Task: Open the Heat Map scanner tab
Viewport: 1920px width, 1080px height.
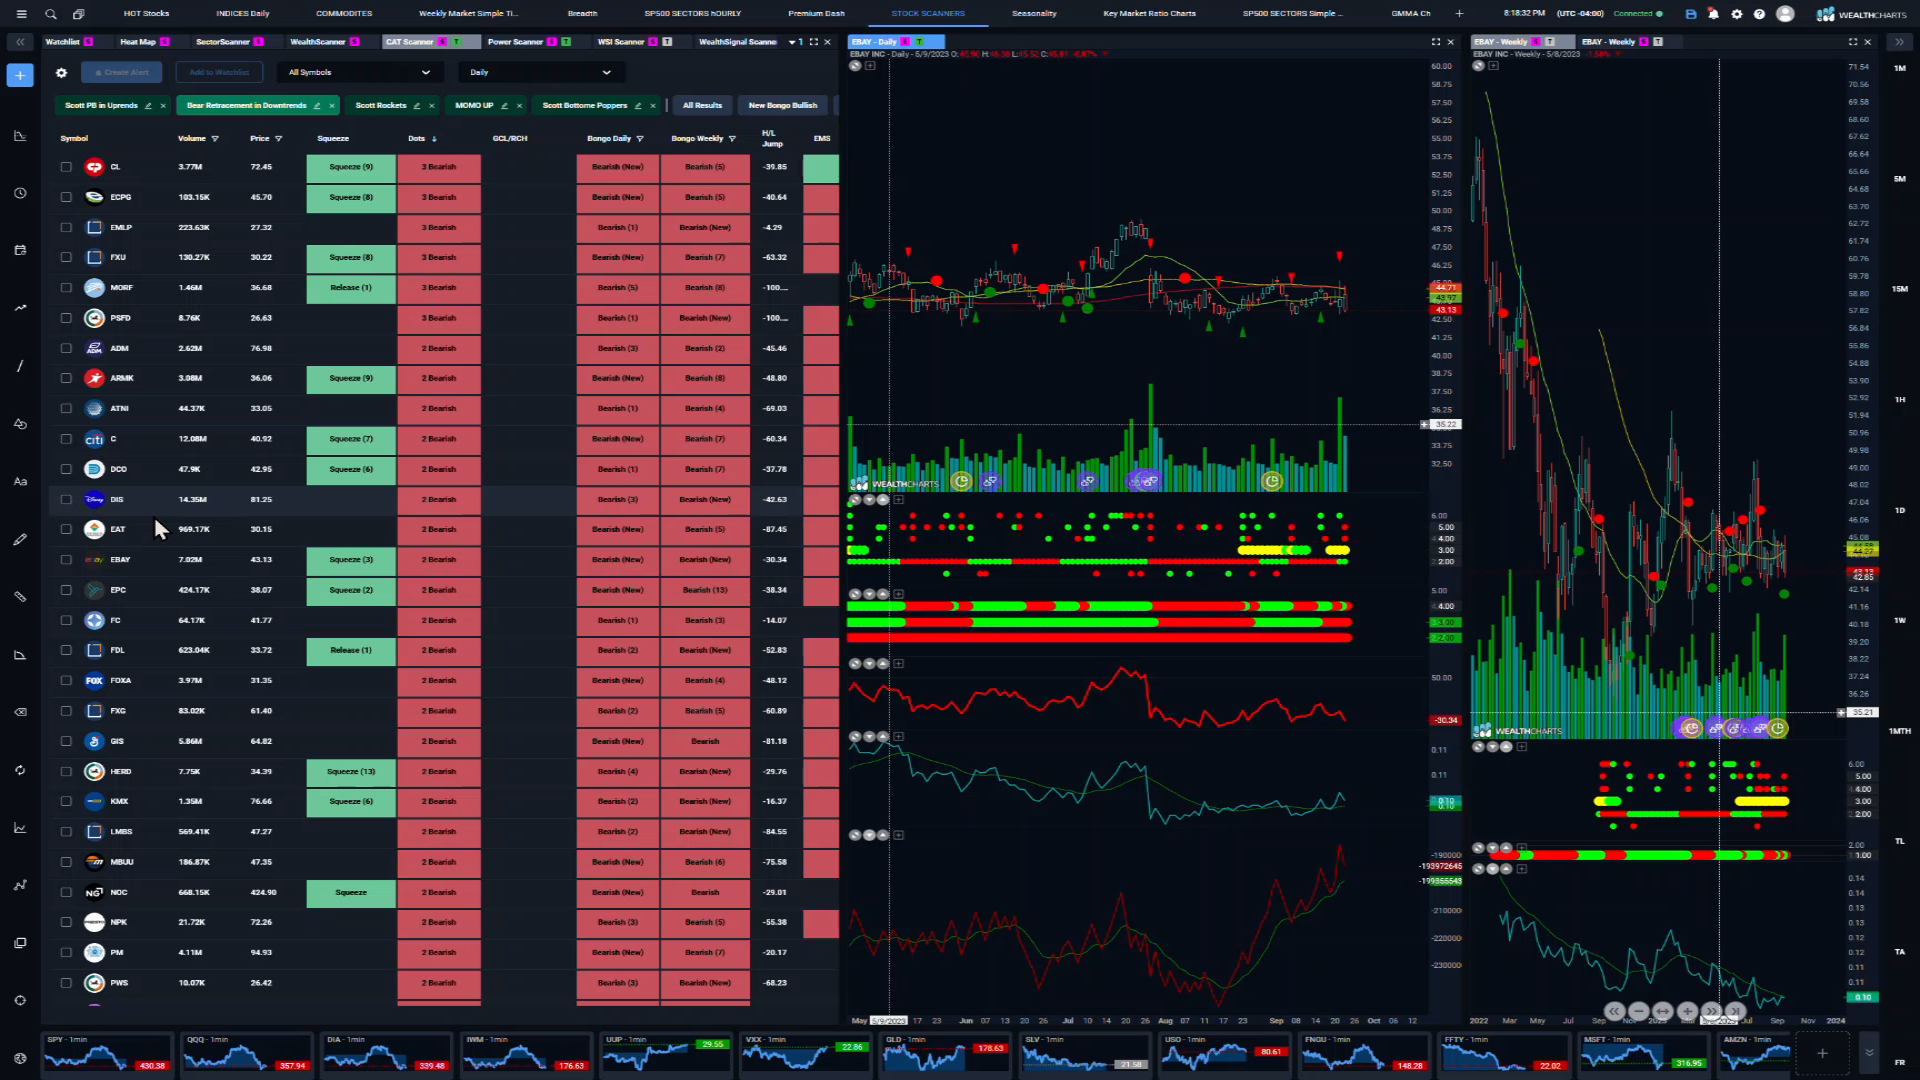Action: [144, 42]
